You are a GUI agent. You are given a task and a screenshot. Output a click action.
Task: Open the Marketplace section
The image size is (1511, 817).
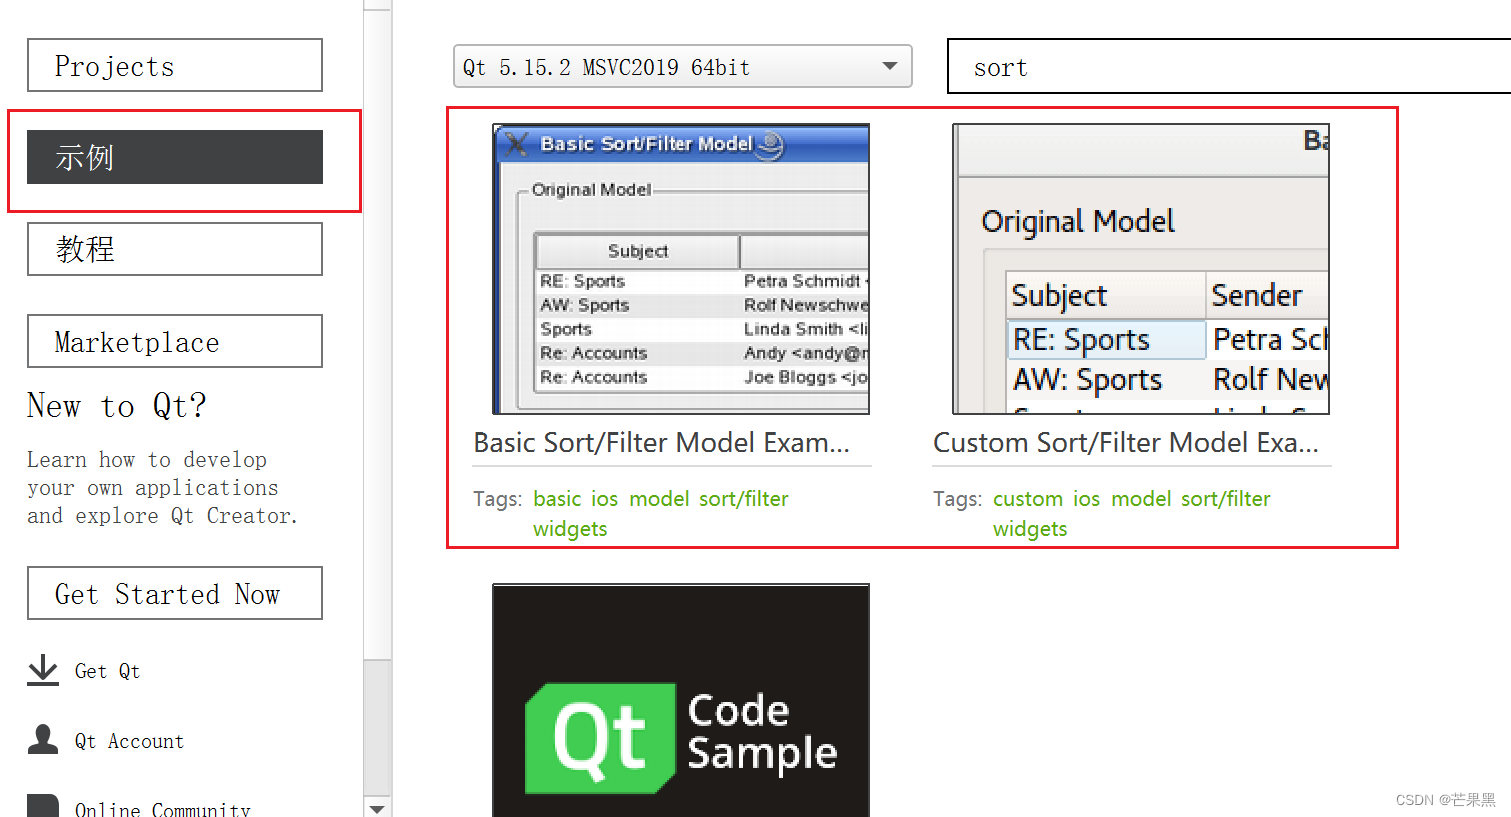click(x=174, y=341)
